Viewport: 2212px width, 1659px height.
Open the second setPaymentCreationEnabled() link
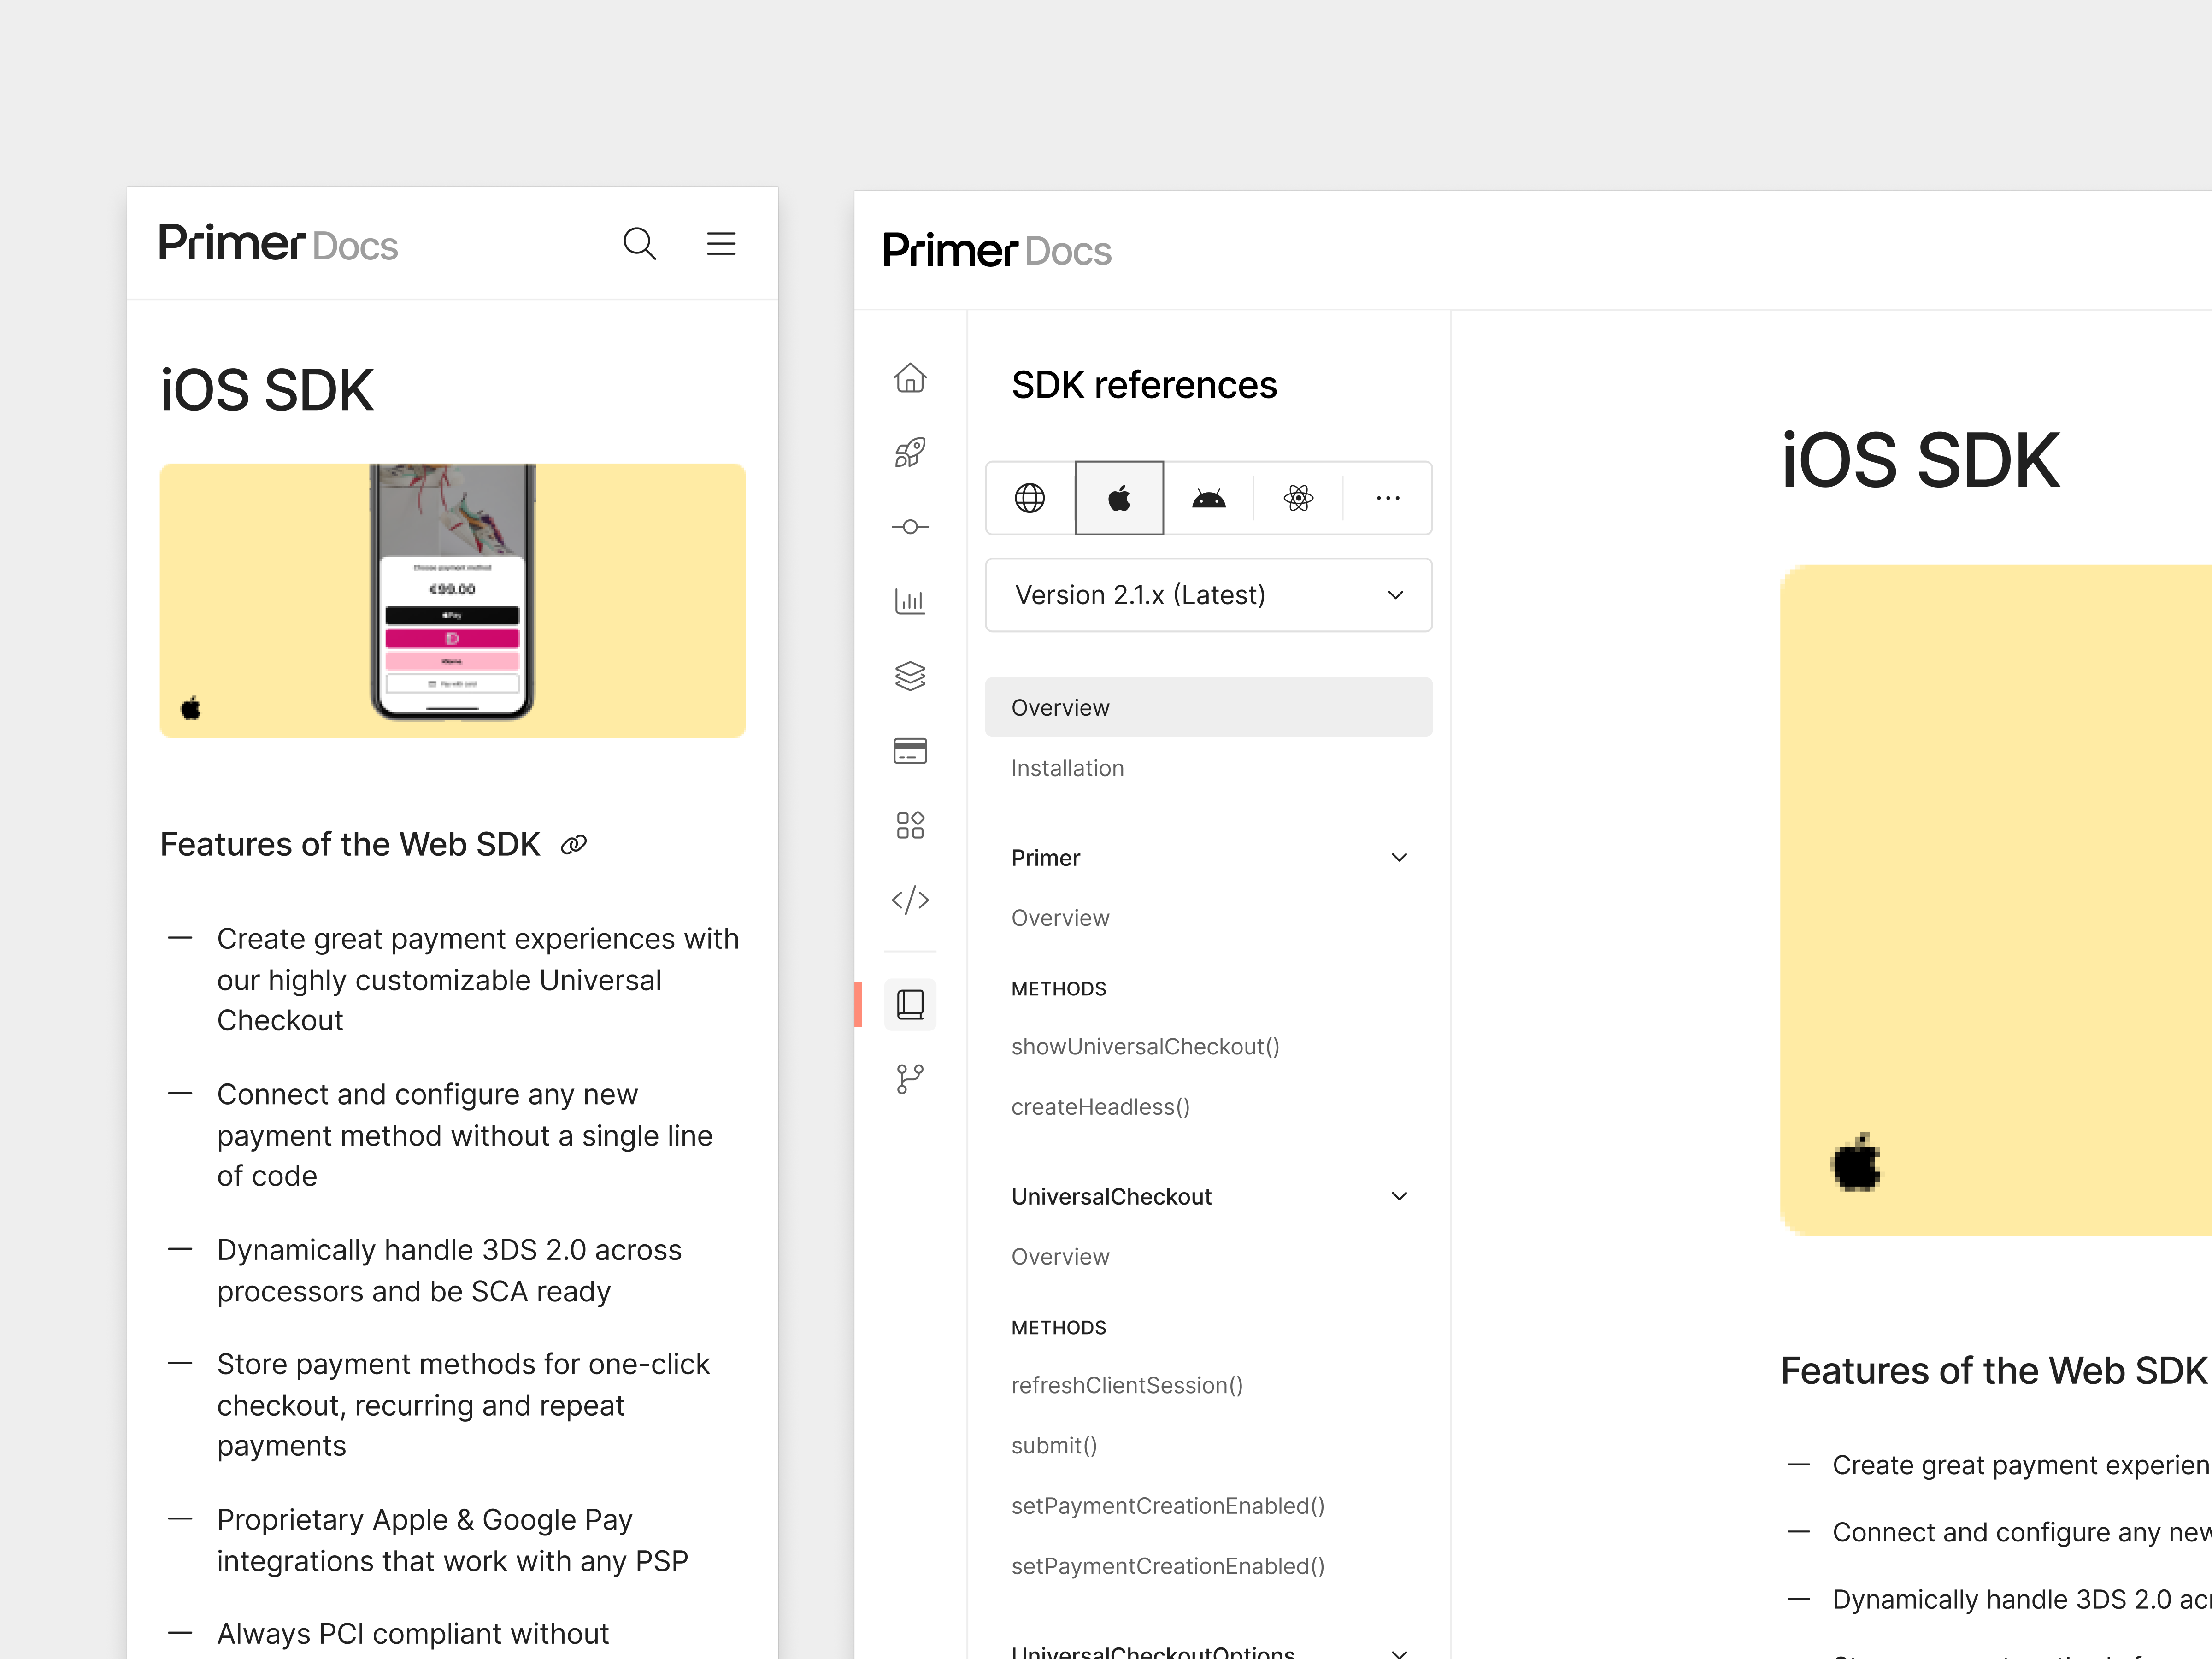[x=1168, y=1566]
